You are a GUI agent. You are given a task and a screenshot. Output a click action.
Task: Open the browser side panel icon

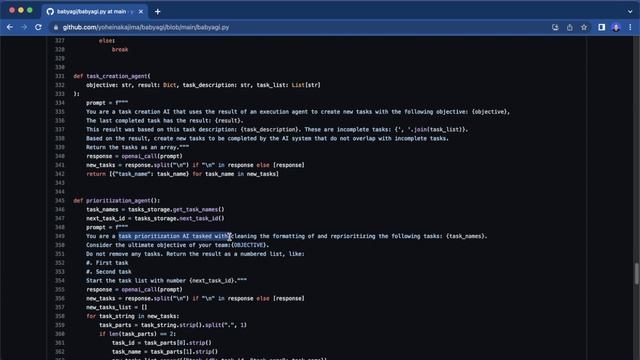(x=602, y=27)
